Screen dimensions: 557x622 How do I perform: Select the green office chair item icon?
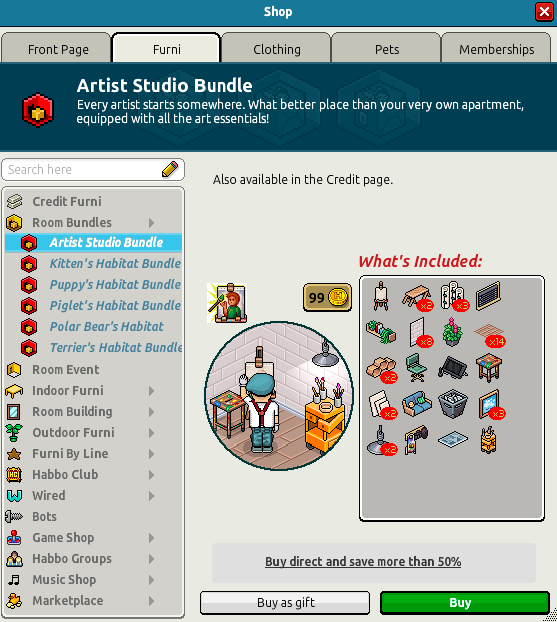[x=416, y=368]
